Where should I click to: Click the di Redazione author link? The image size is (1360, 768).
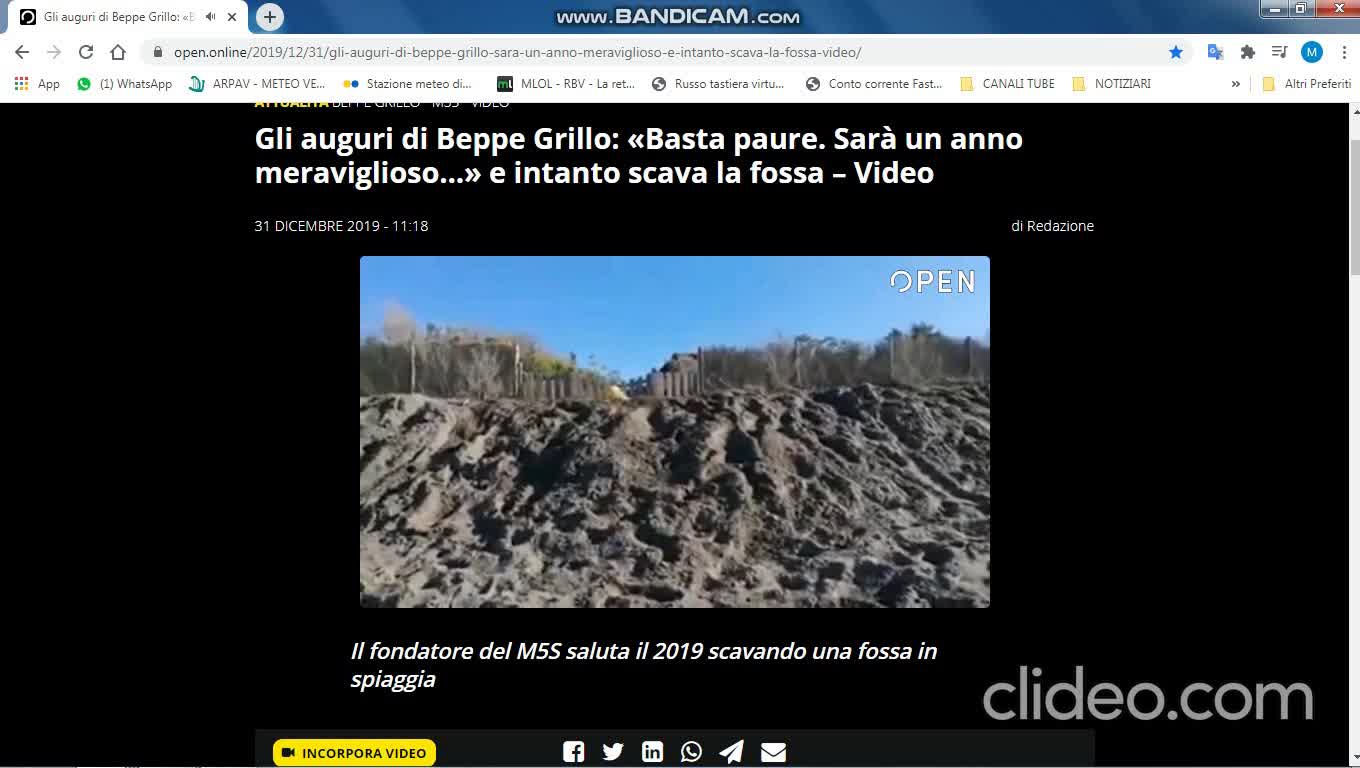(1052, 226)
